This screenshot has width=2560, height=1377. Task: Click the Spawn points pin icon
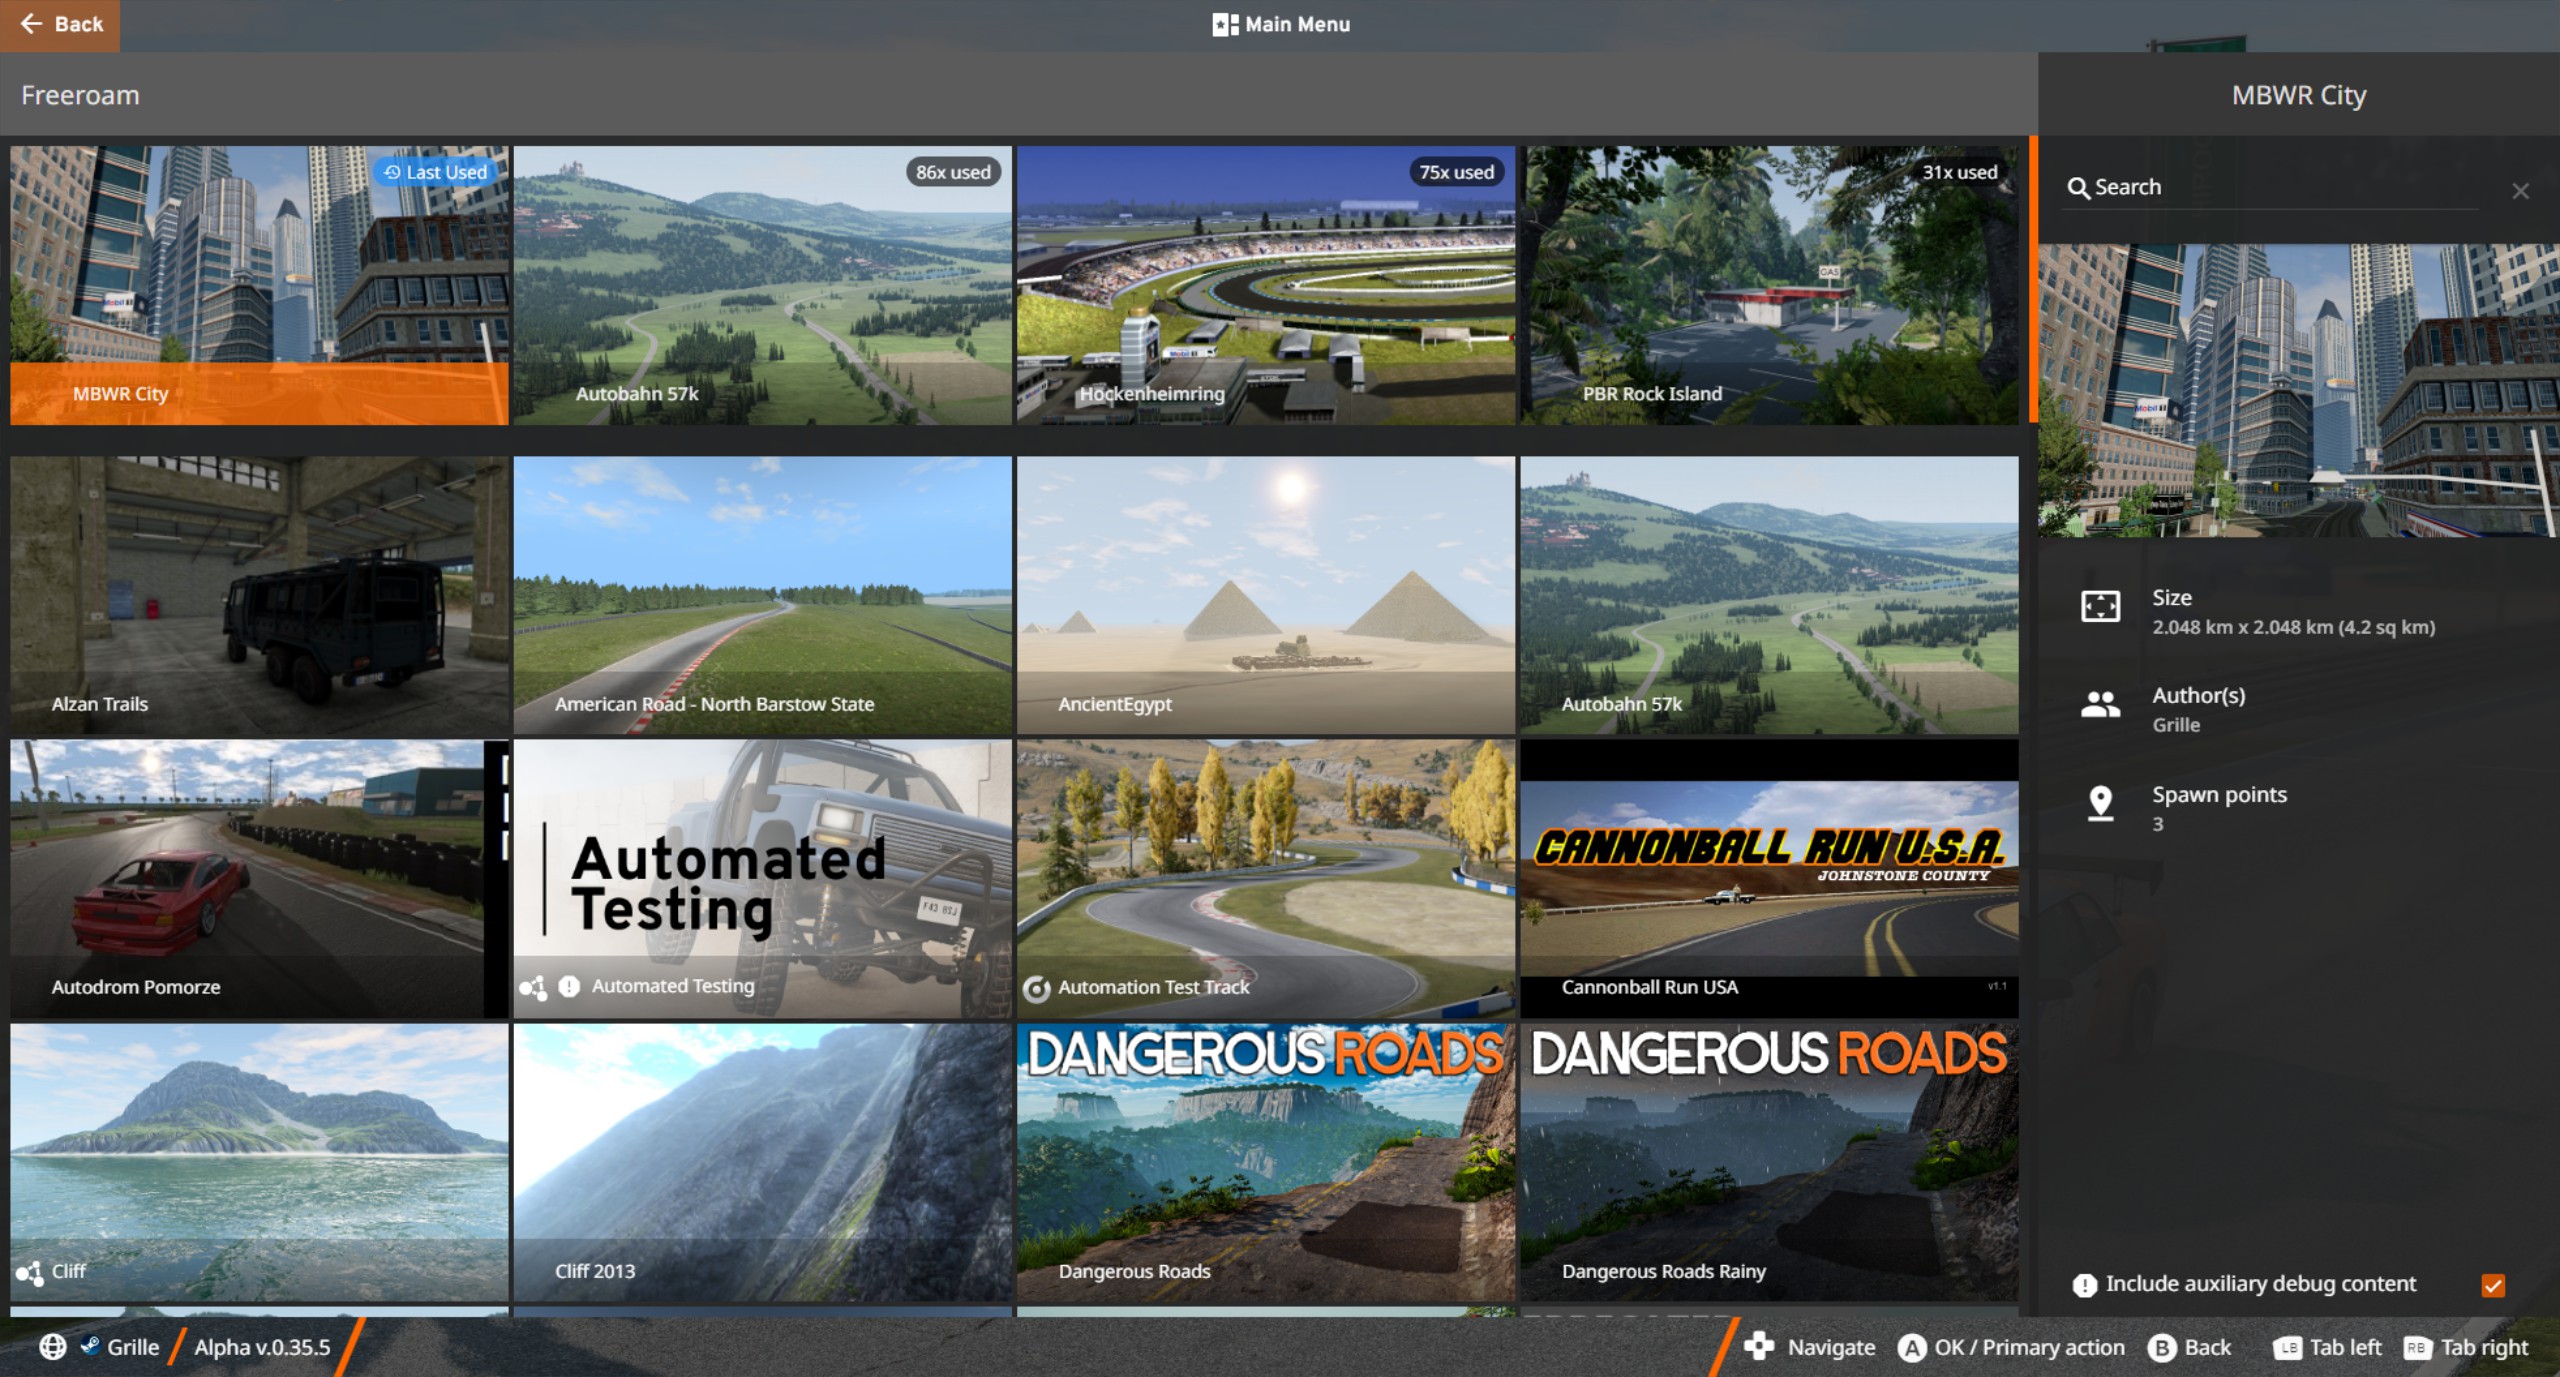[x=2100, y=803]
